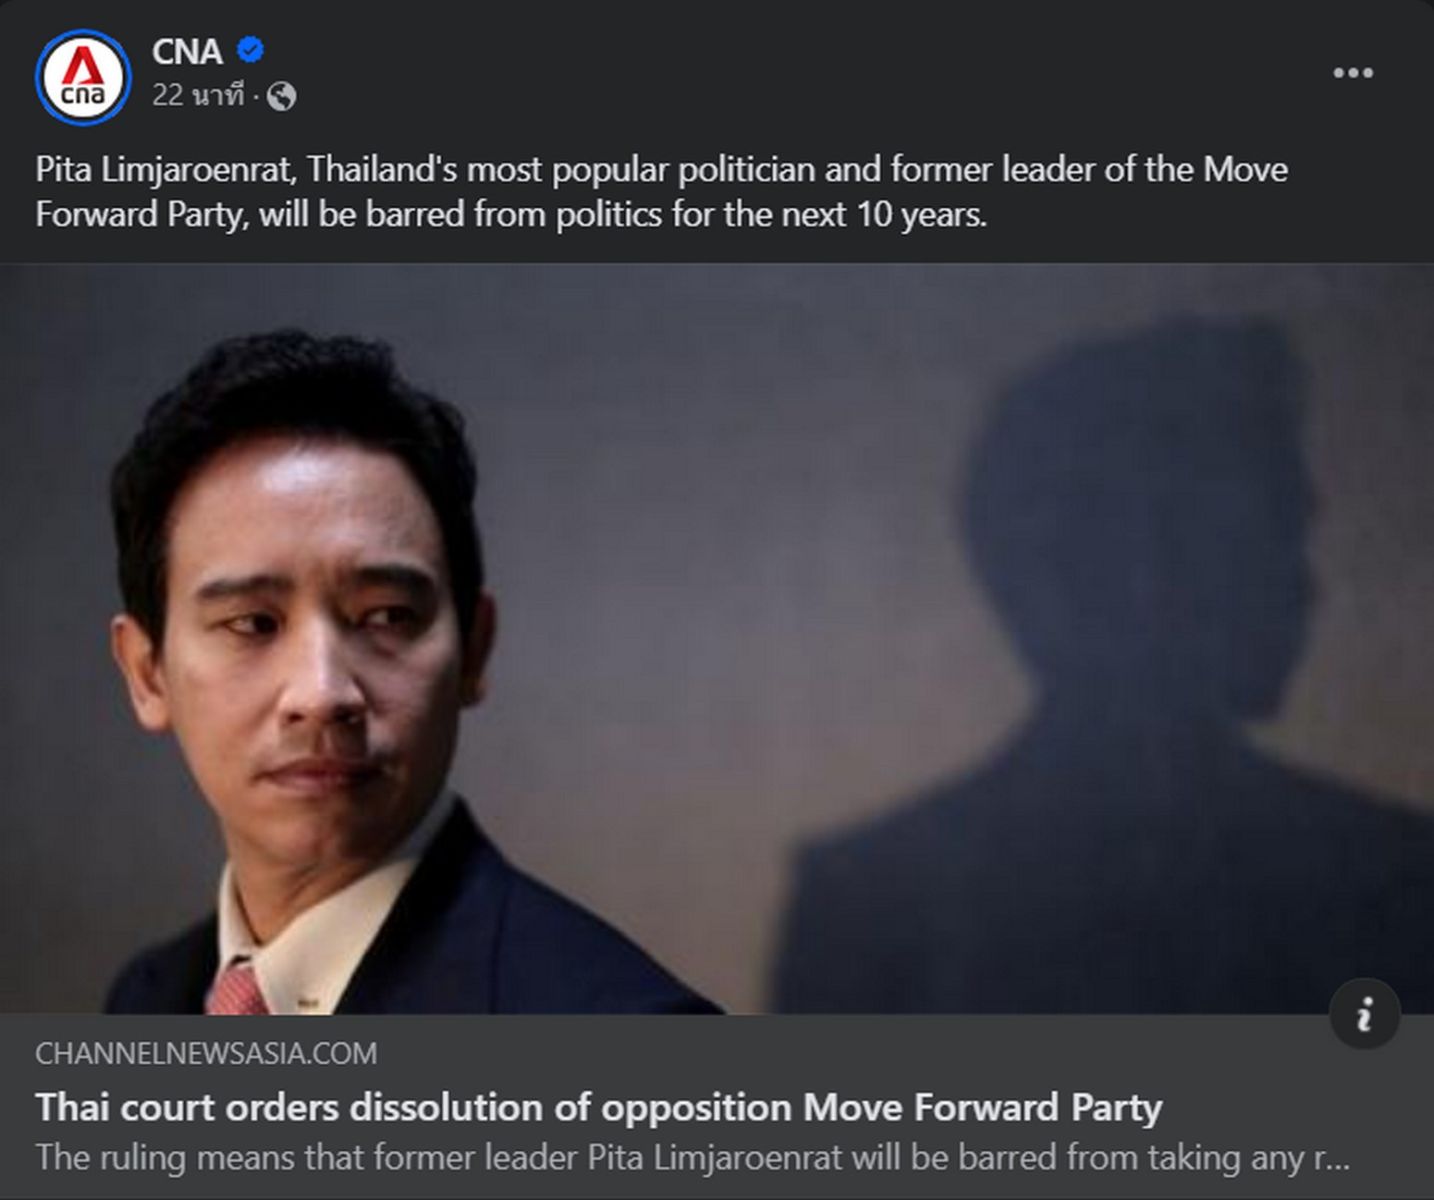Click the dark link preview footer card

pos(717,1106)
